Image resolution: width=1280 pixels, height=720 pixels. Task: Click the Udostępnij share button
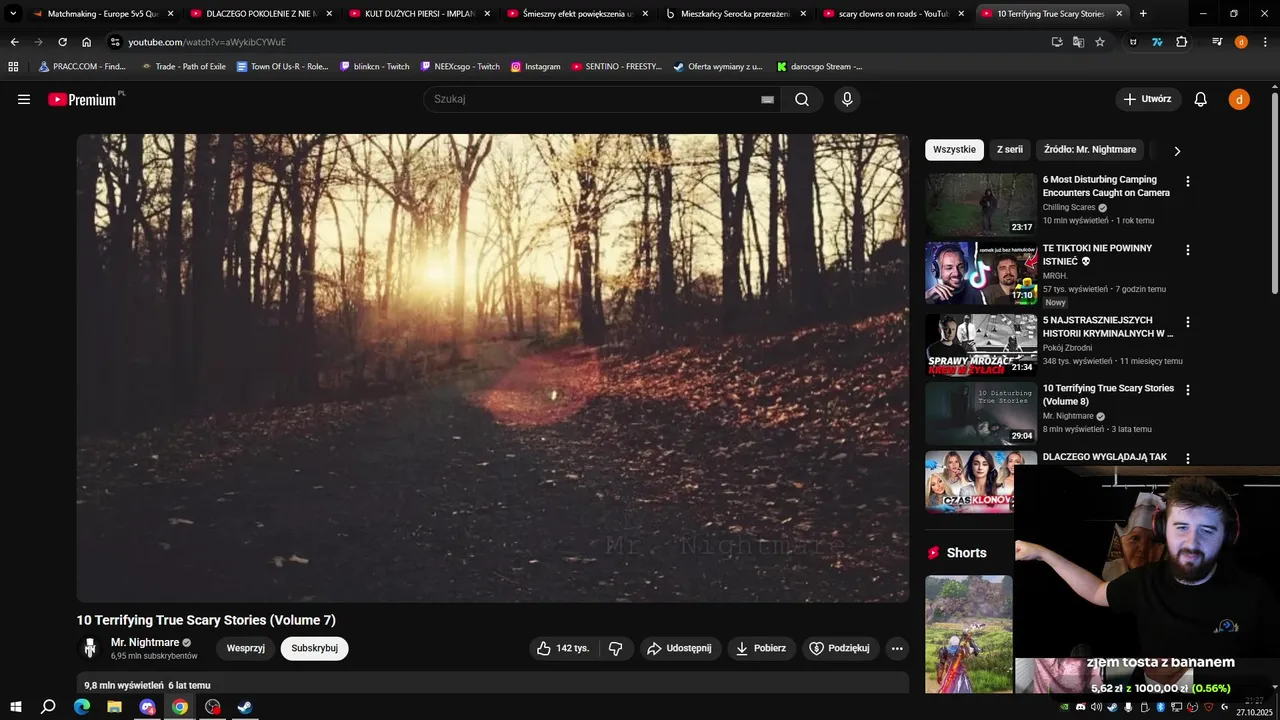(680, 648)
